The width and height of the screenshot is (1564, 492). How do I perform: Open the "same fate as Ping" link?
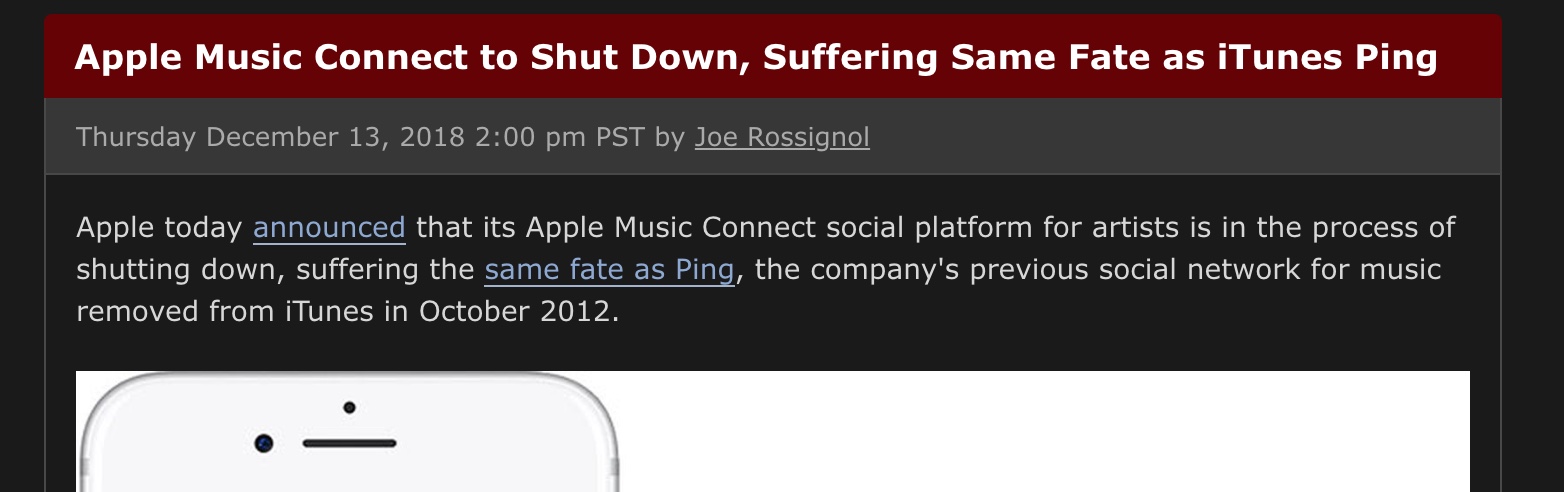point(608,270)
